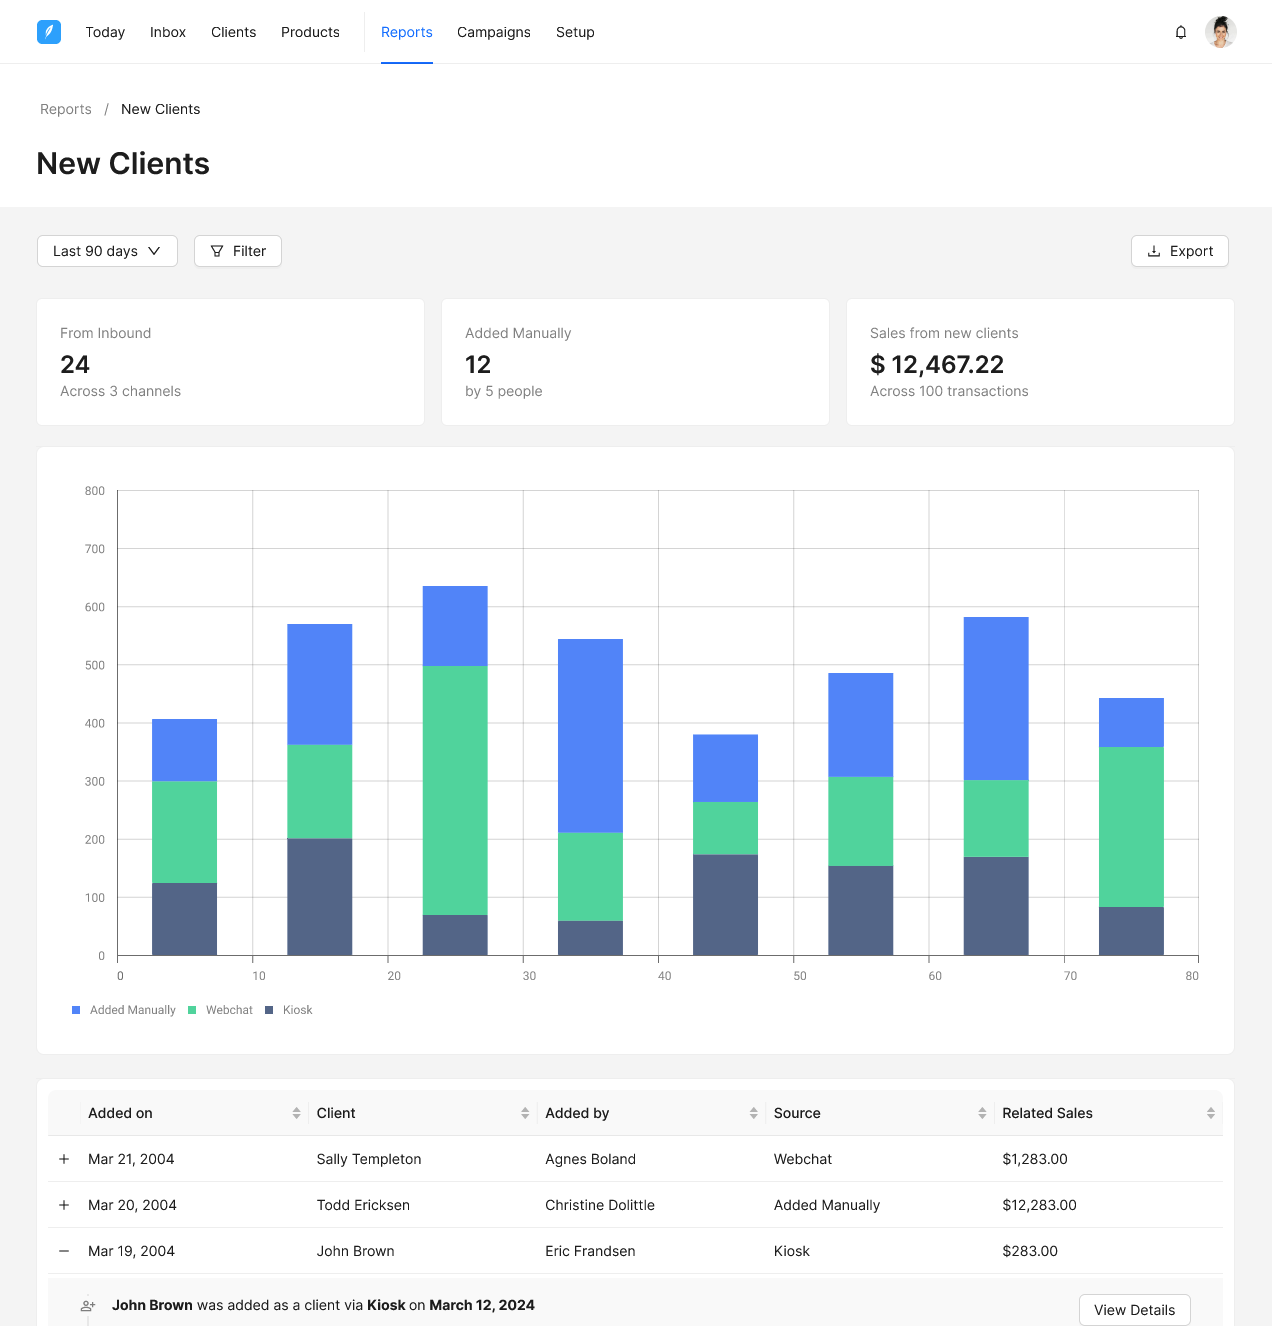Screen dimensions: 1272x1326
Task: Collapse the Mar 19, 2004 row
Action: [64, 1251]
